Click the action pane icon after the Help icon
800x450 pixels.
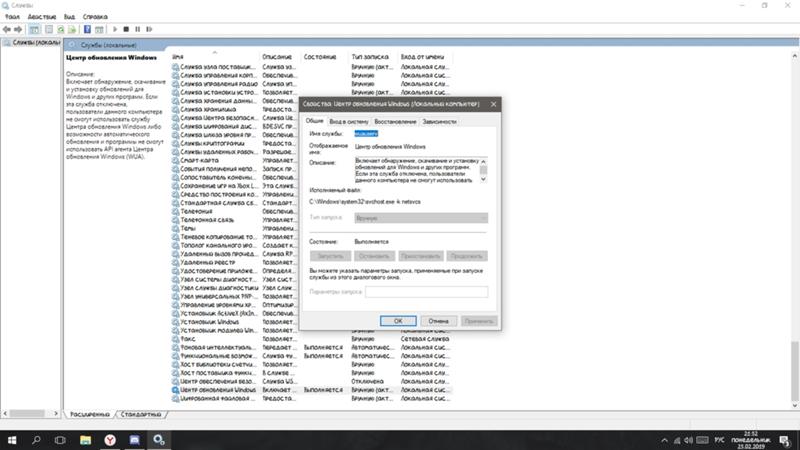click(x=99, y=30)
